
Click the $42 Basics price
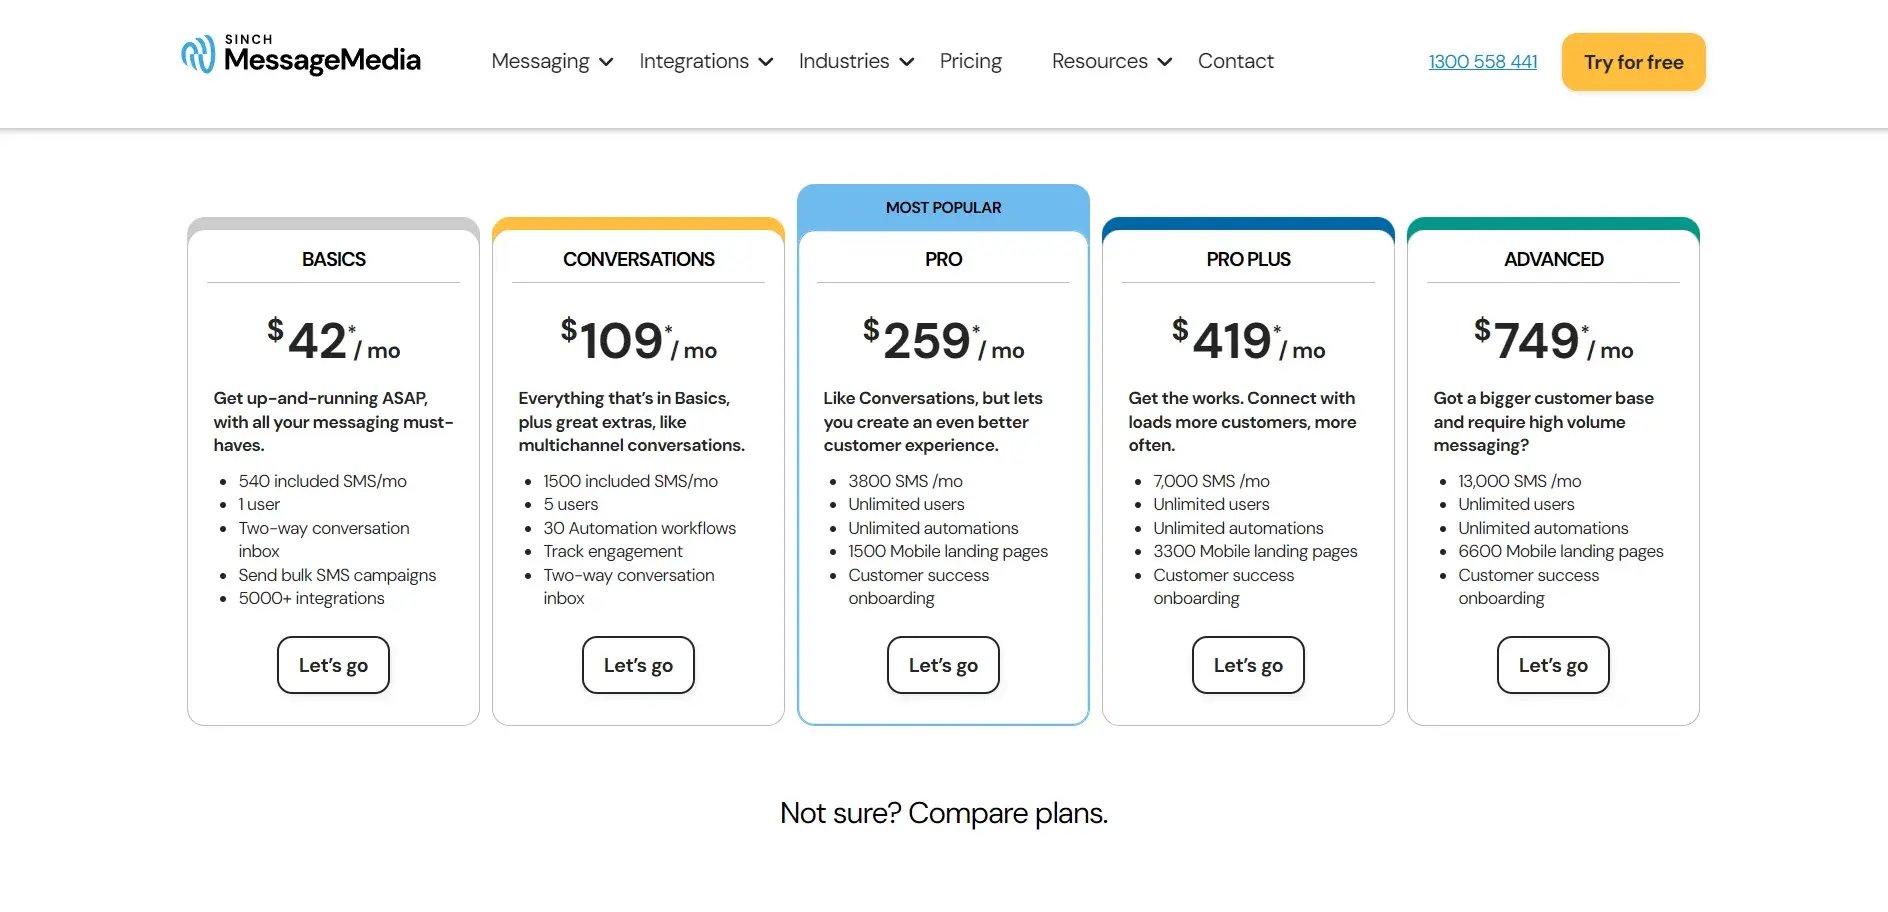[329, 340]
